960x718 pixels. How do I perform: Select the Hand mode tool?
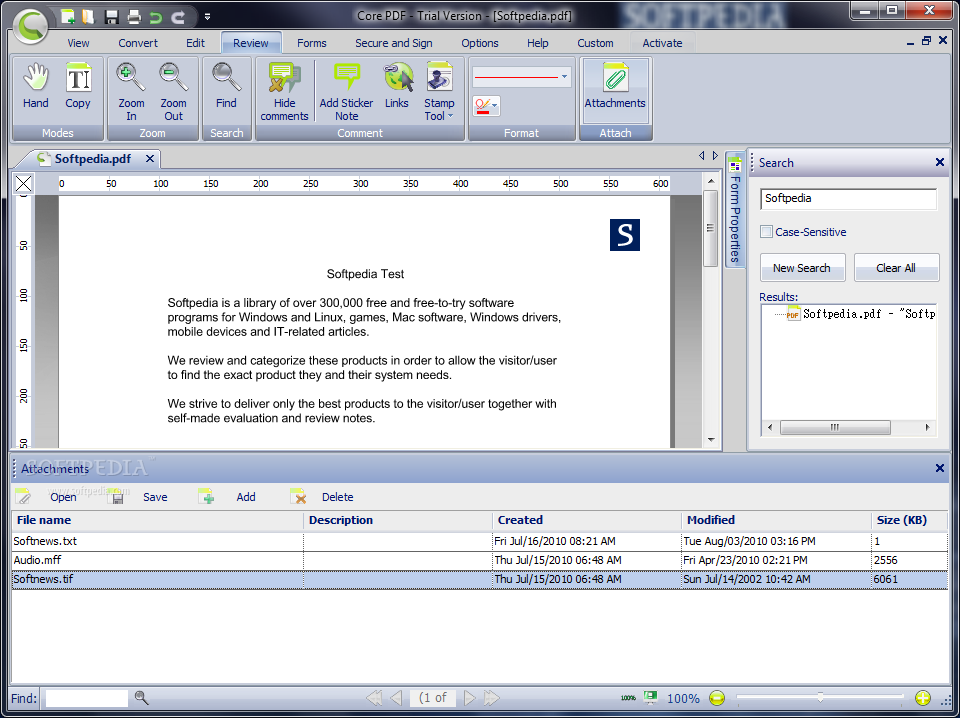click(36, 87)
